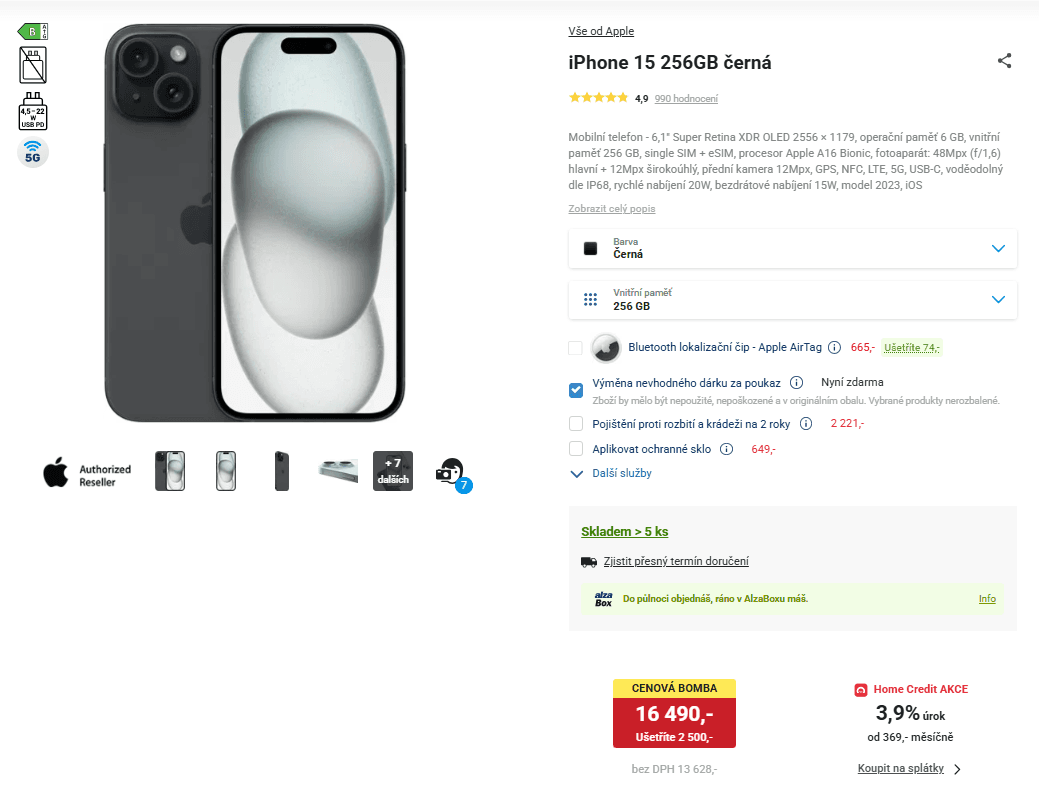Check the Apple AirTag add-on checkbox
The width and height of the screenshot is (1039, 785).
click(575, 348)
